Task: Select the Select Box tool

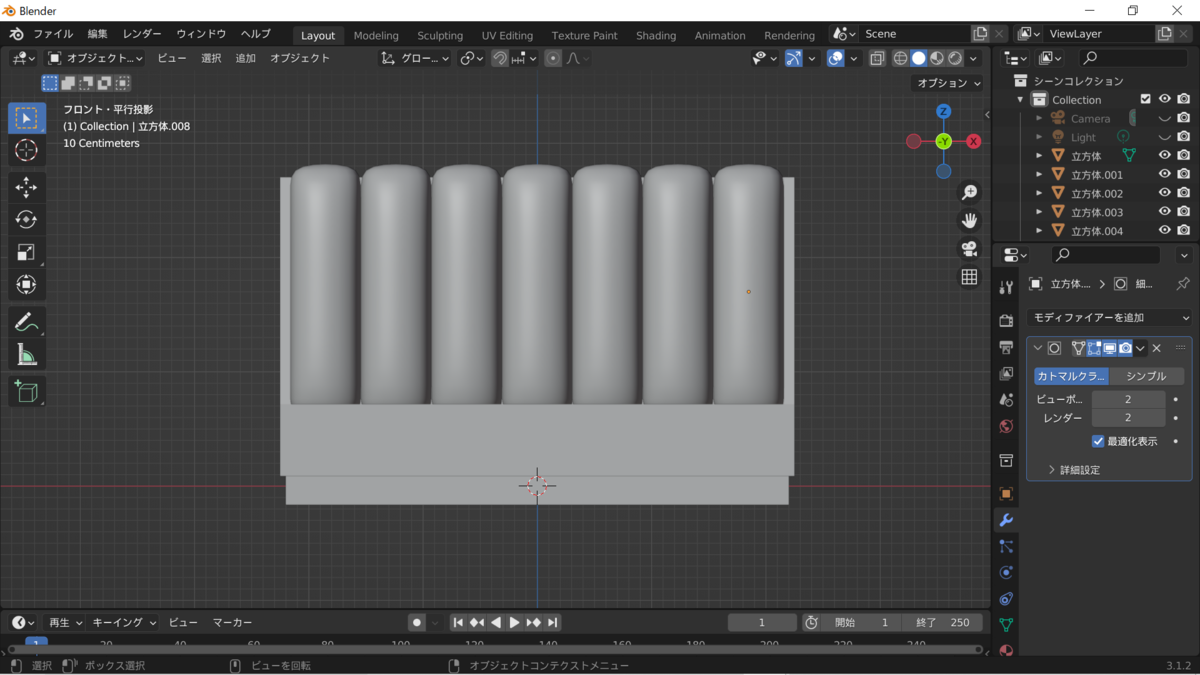Action: [x=27, y=118]
